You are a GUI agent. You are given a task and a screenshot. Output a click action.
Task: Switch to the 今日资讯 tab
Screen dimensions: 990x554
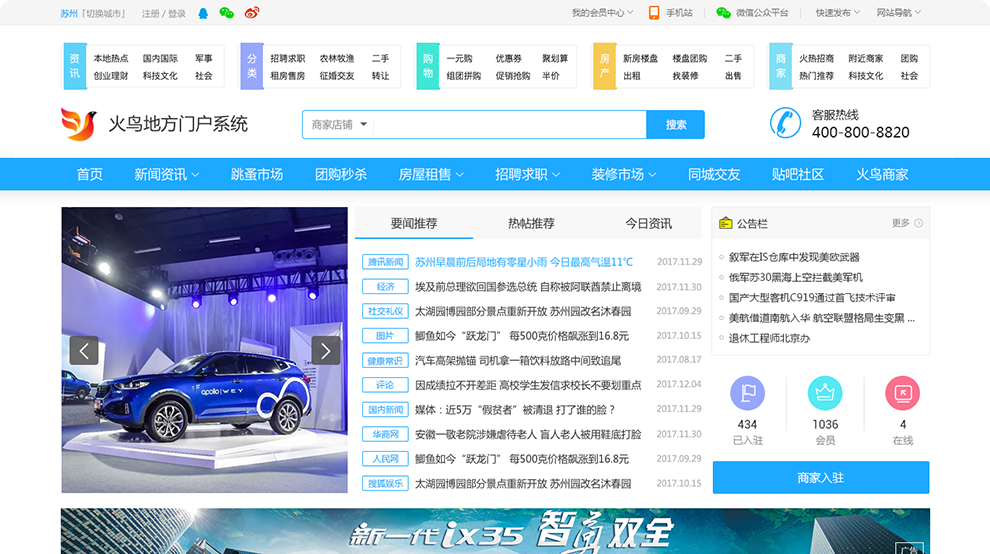649,223
